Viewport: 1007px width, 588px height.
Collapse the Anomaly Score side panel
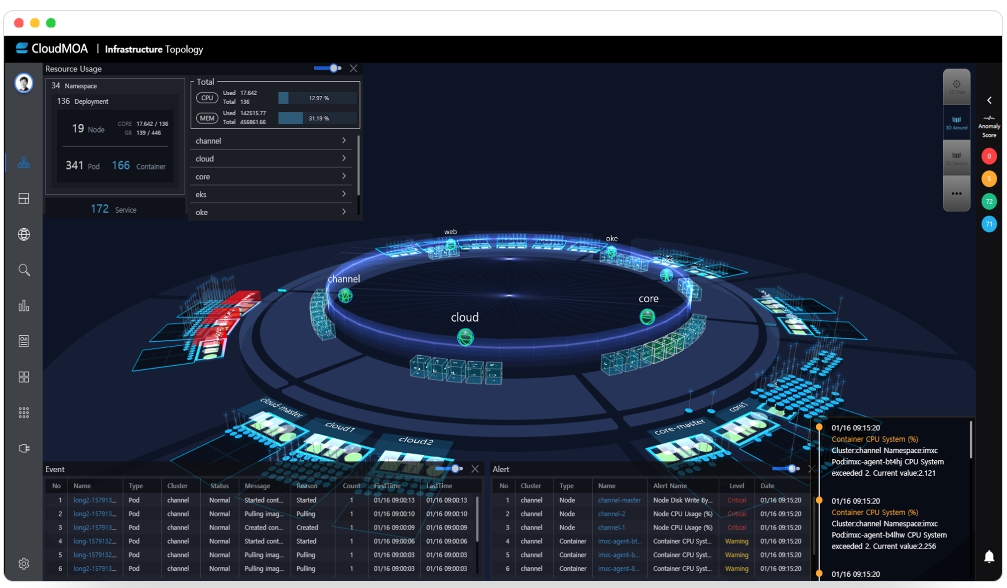tap(989, 100)
